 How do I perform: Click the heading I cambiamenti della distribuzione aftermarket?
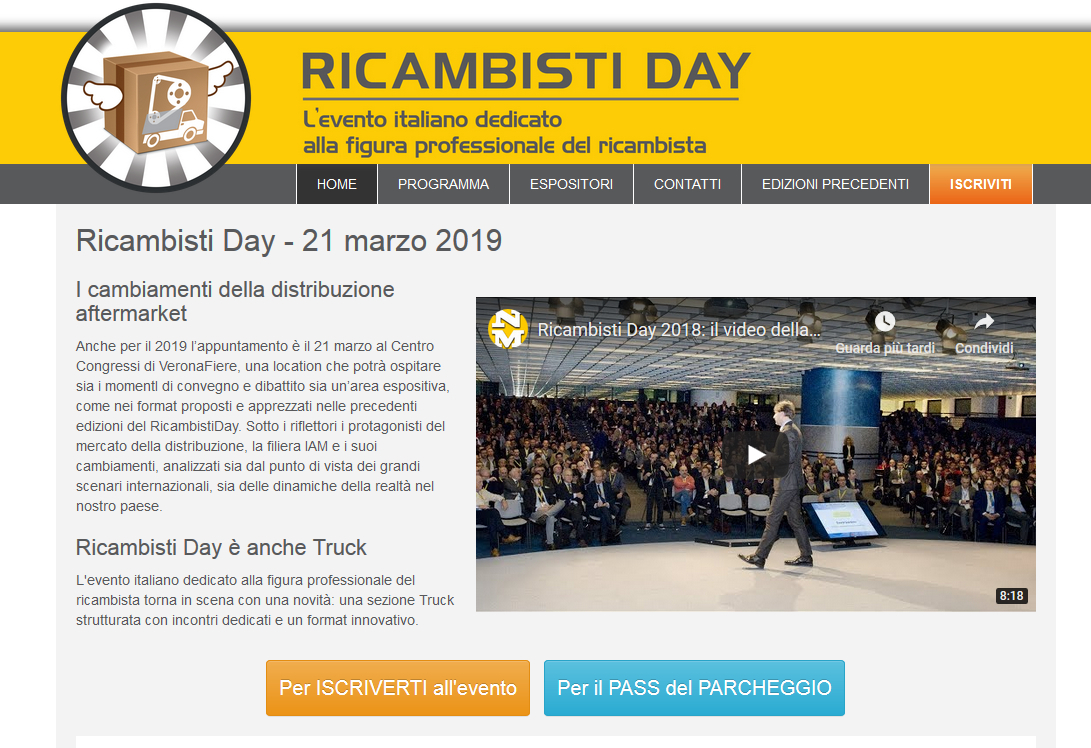235,301
